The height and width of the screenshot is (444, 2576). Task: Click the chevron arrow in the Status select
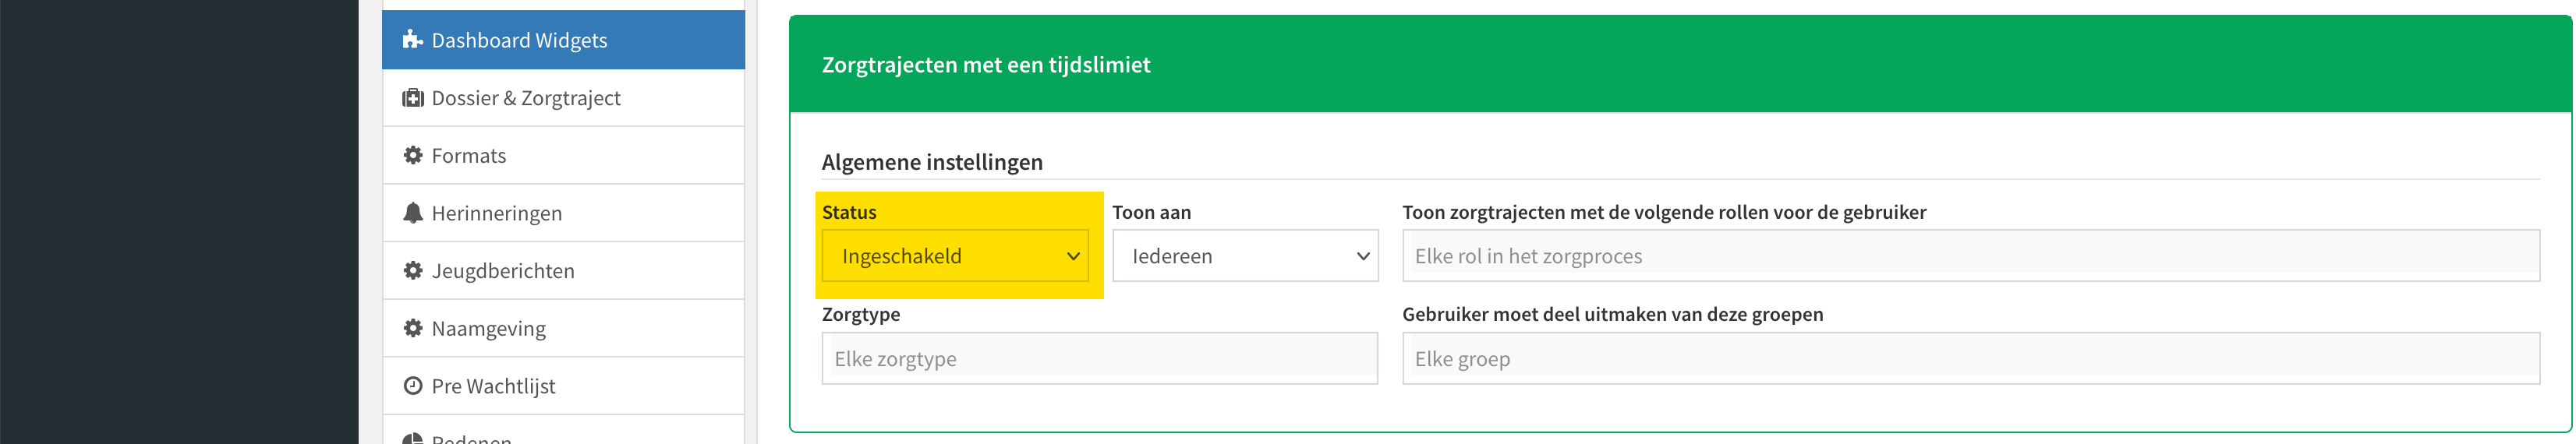point(1073,257)
